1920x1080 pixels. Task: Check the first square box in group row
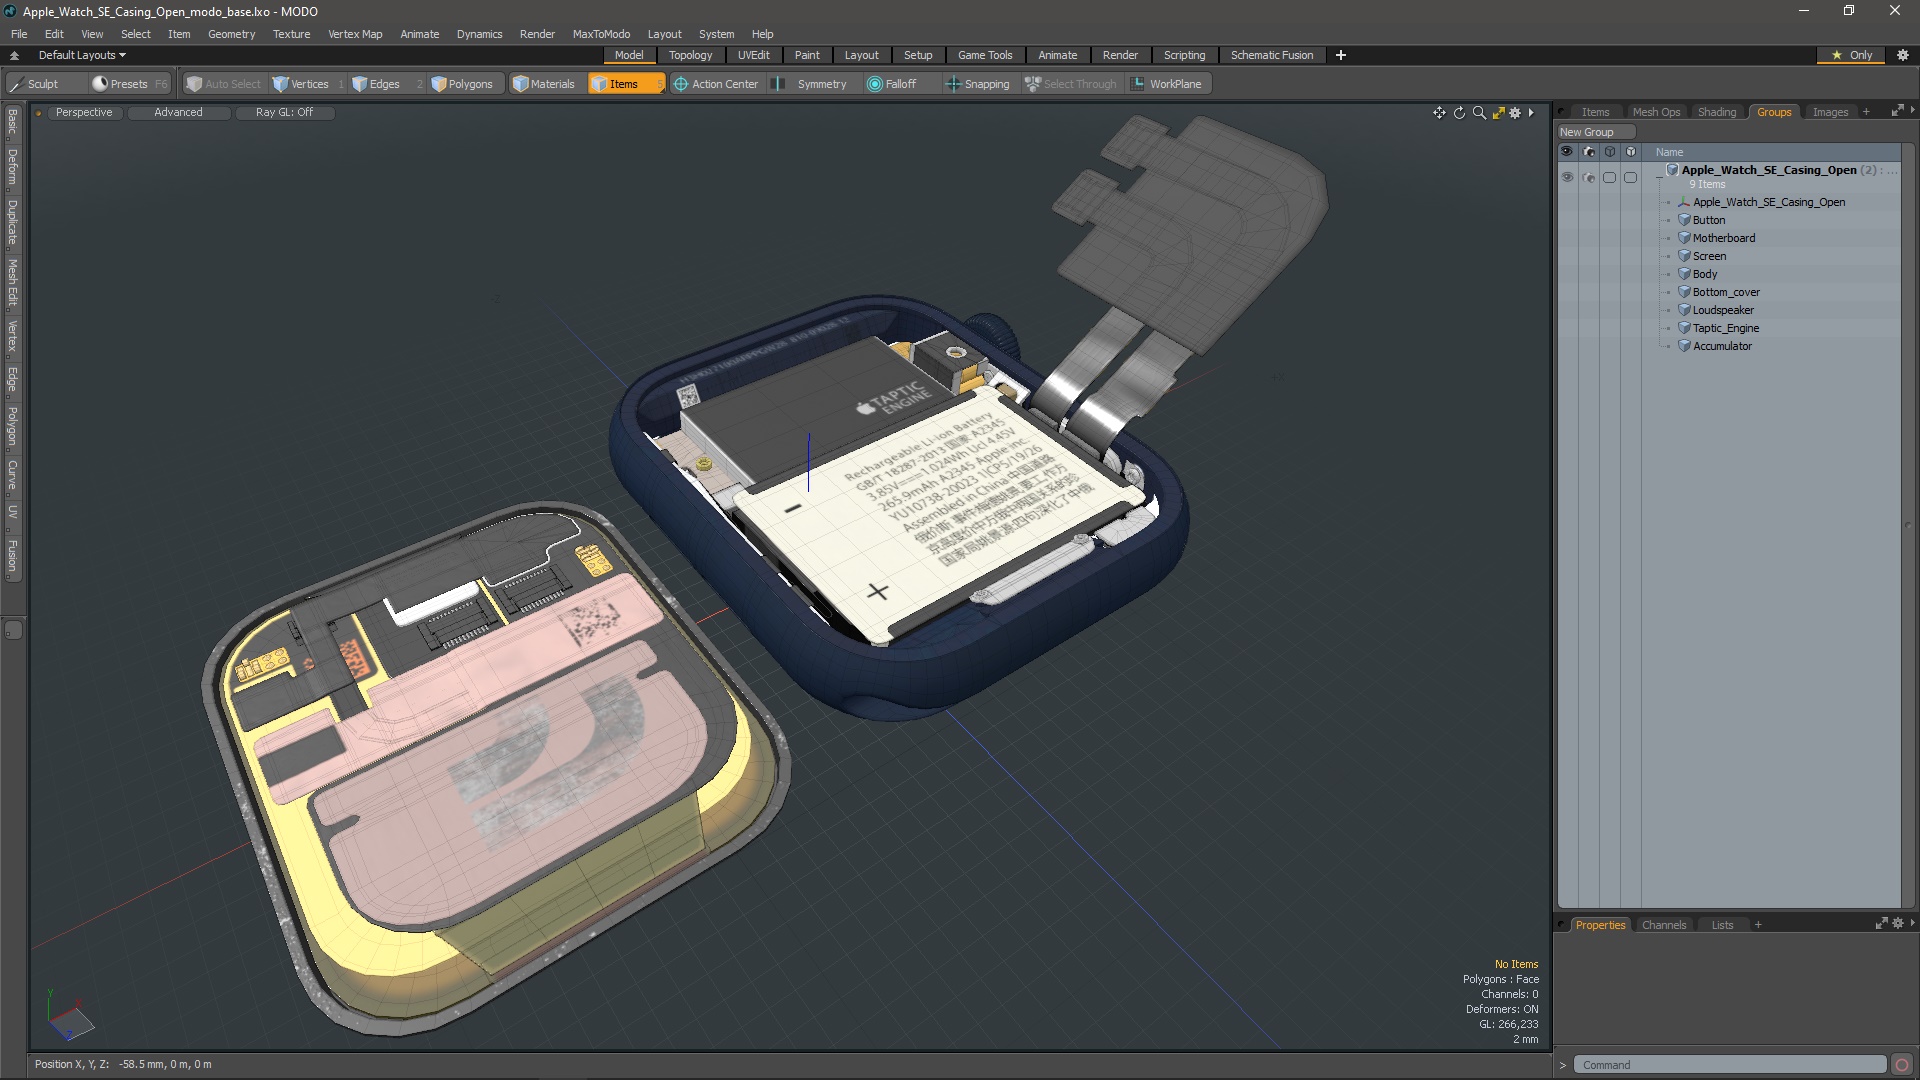pyautogui.click(x=1609, y=177)
